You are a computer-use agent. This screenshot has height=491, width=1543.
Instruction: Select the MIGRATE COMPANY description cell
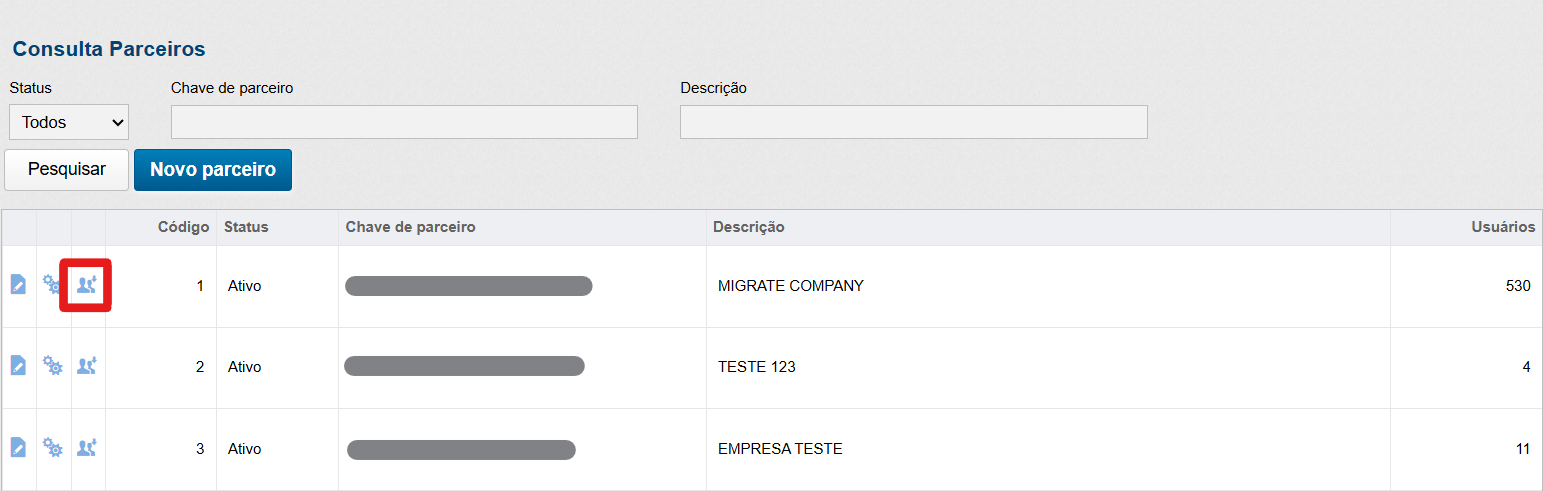tap(791, 286)
